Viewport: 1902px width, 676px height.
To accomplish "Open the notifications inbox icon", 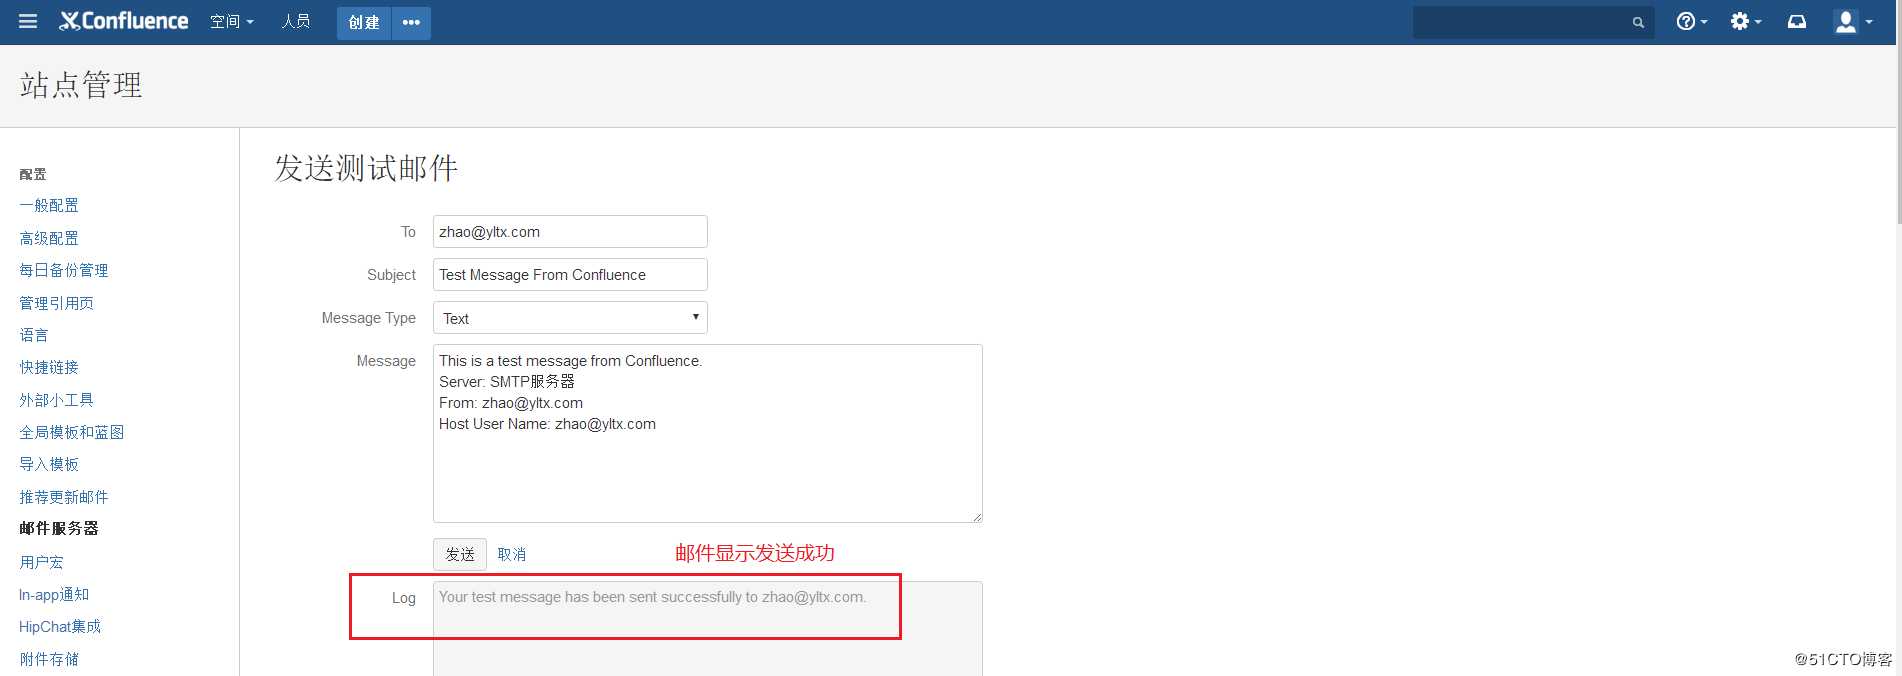I will (x=1797, y=21).
